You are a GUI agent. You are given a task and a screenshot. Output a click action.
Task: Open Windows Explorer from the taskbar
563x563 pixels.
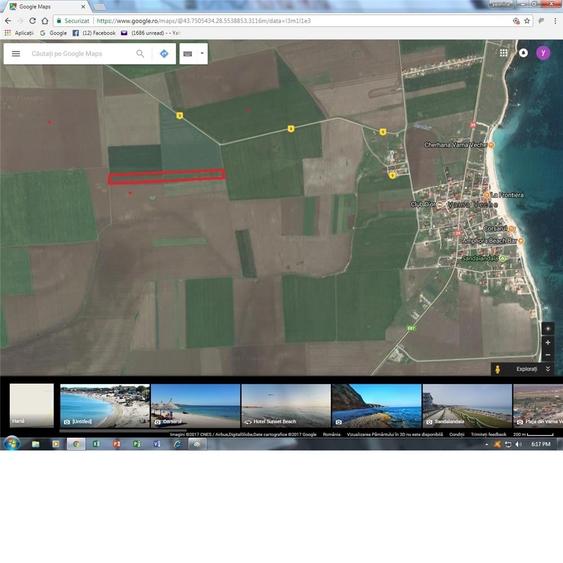tap(36, 444)
